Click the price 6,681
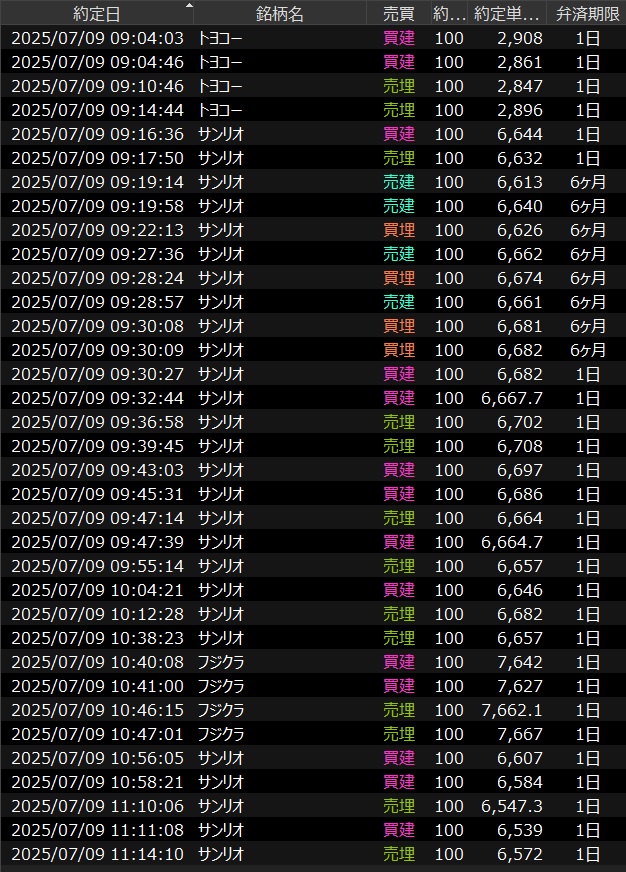 (520, 326)
